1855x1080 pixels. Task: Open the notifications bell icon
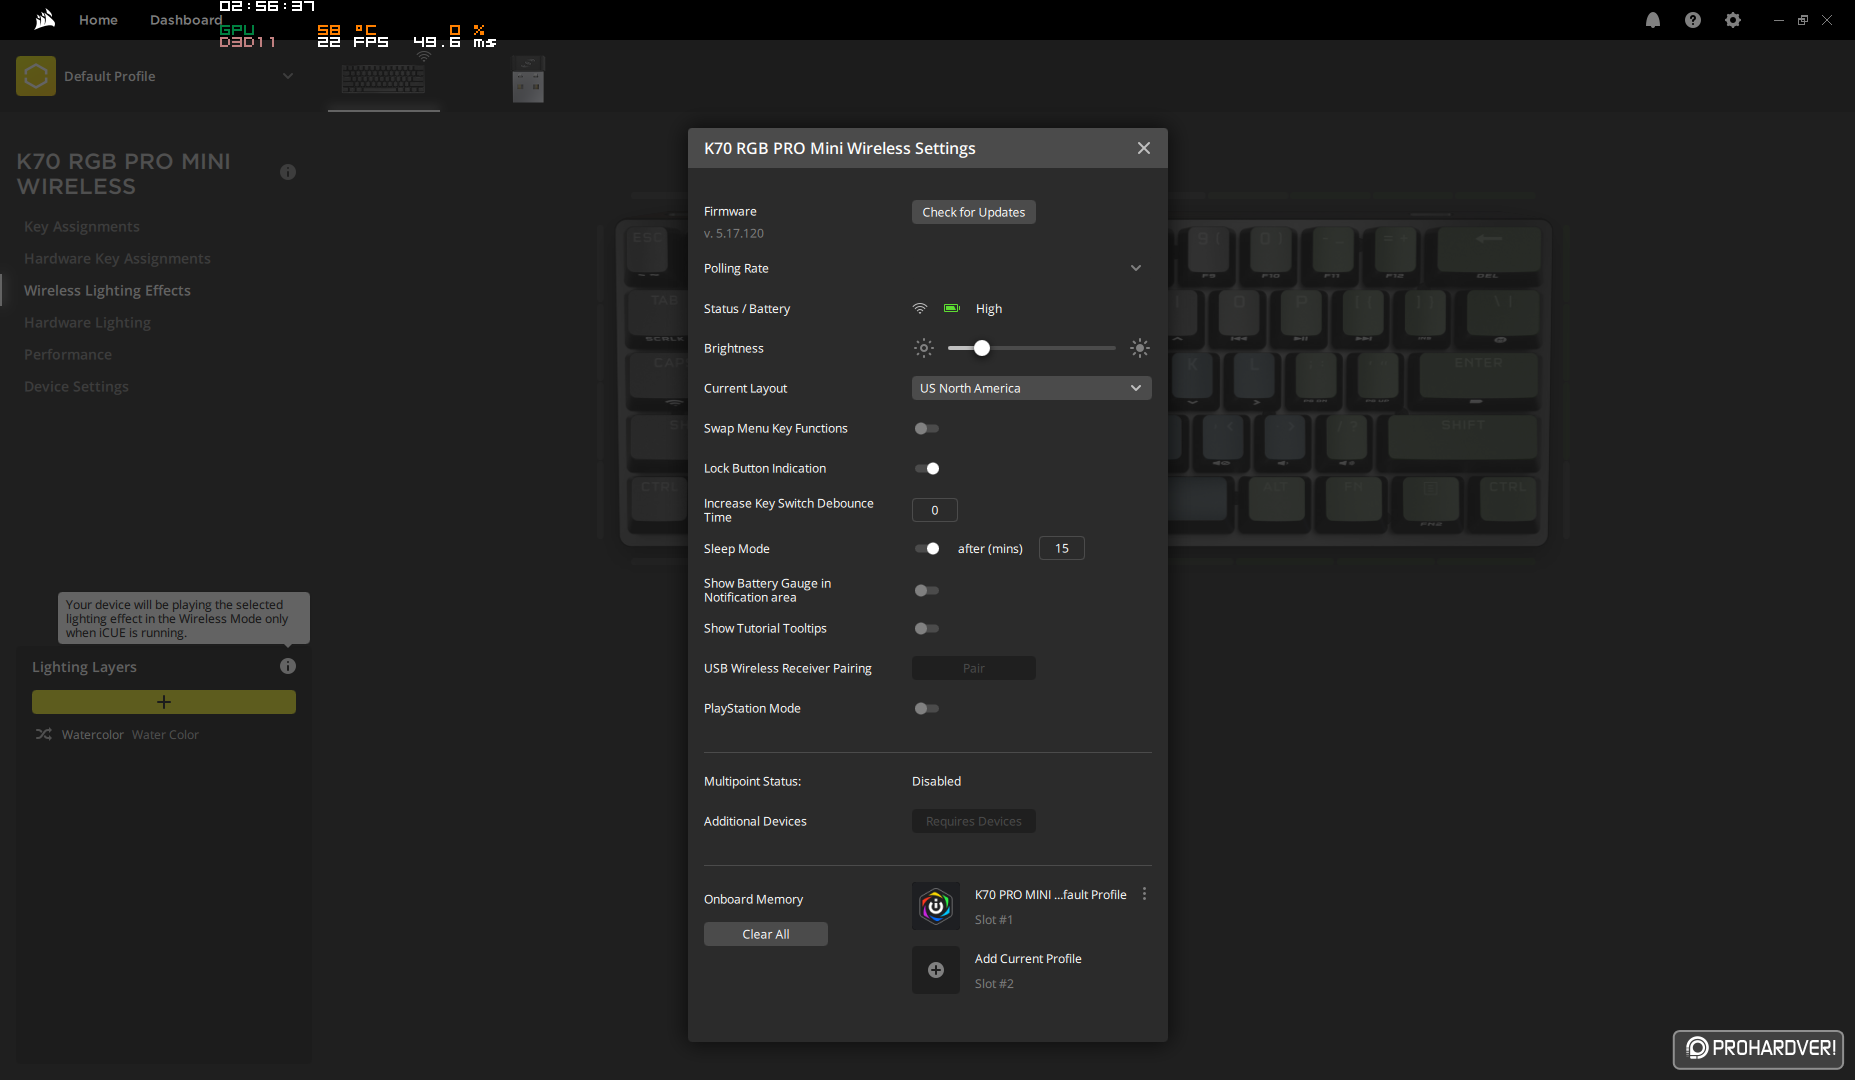[x=1653, y=20]
